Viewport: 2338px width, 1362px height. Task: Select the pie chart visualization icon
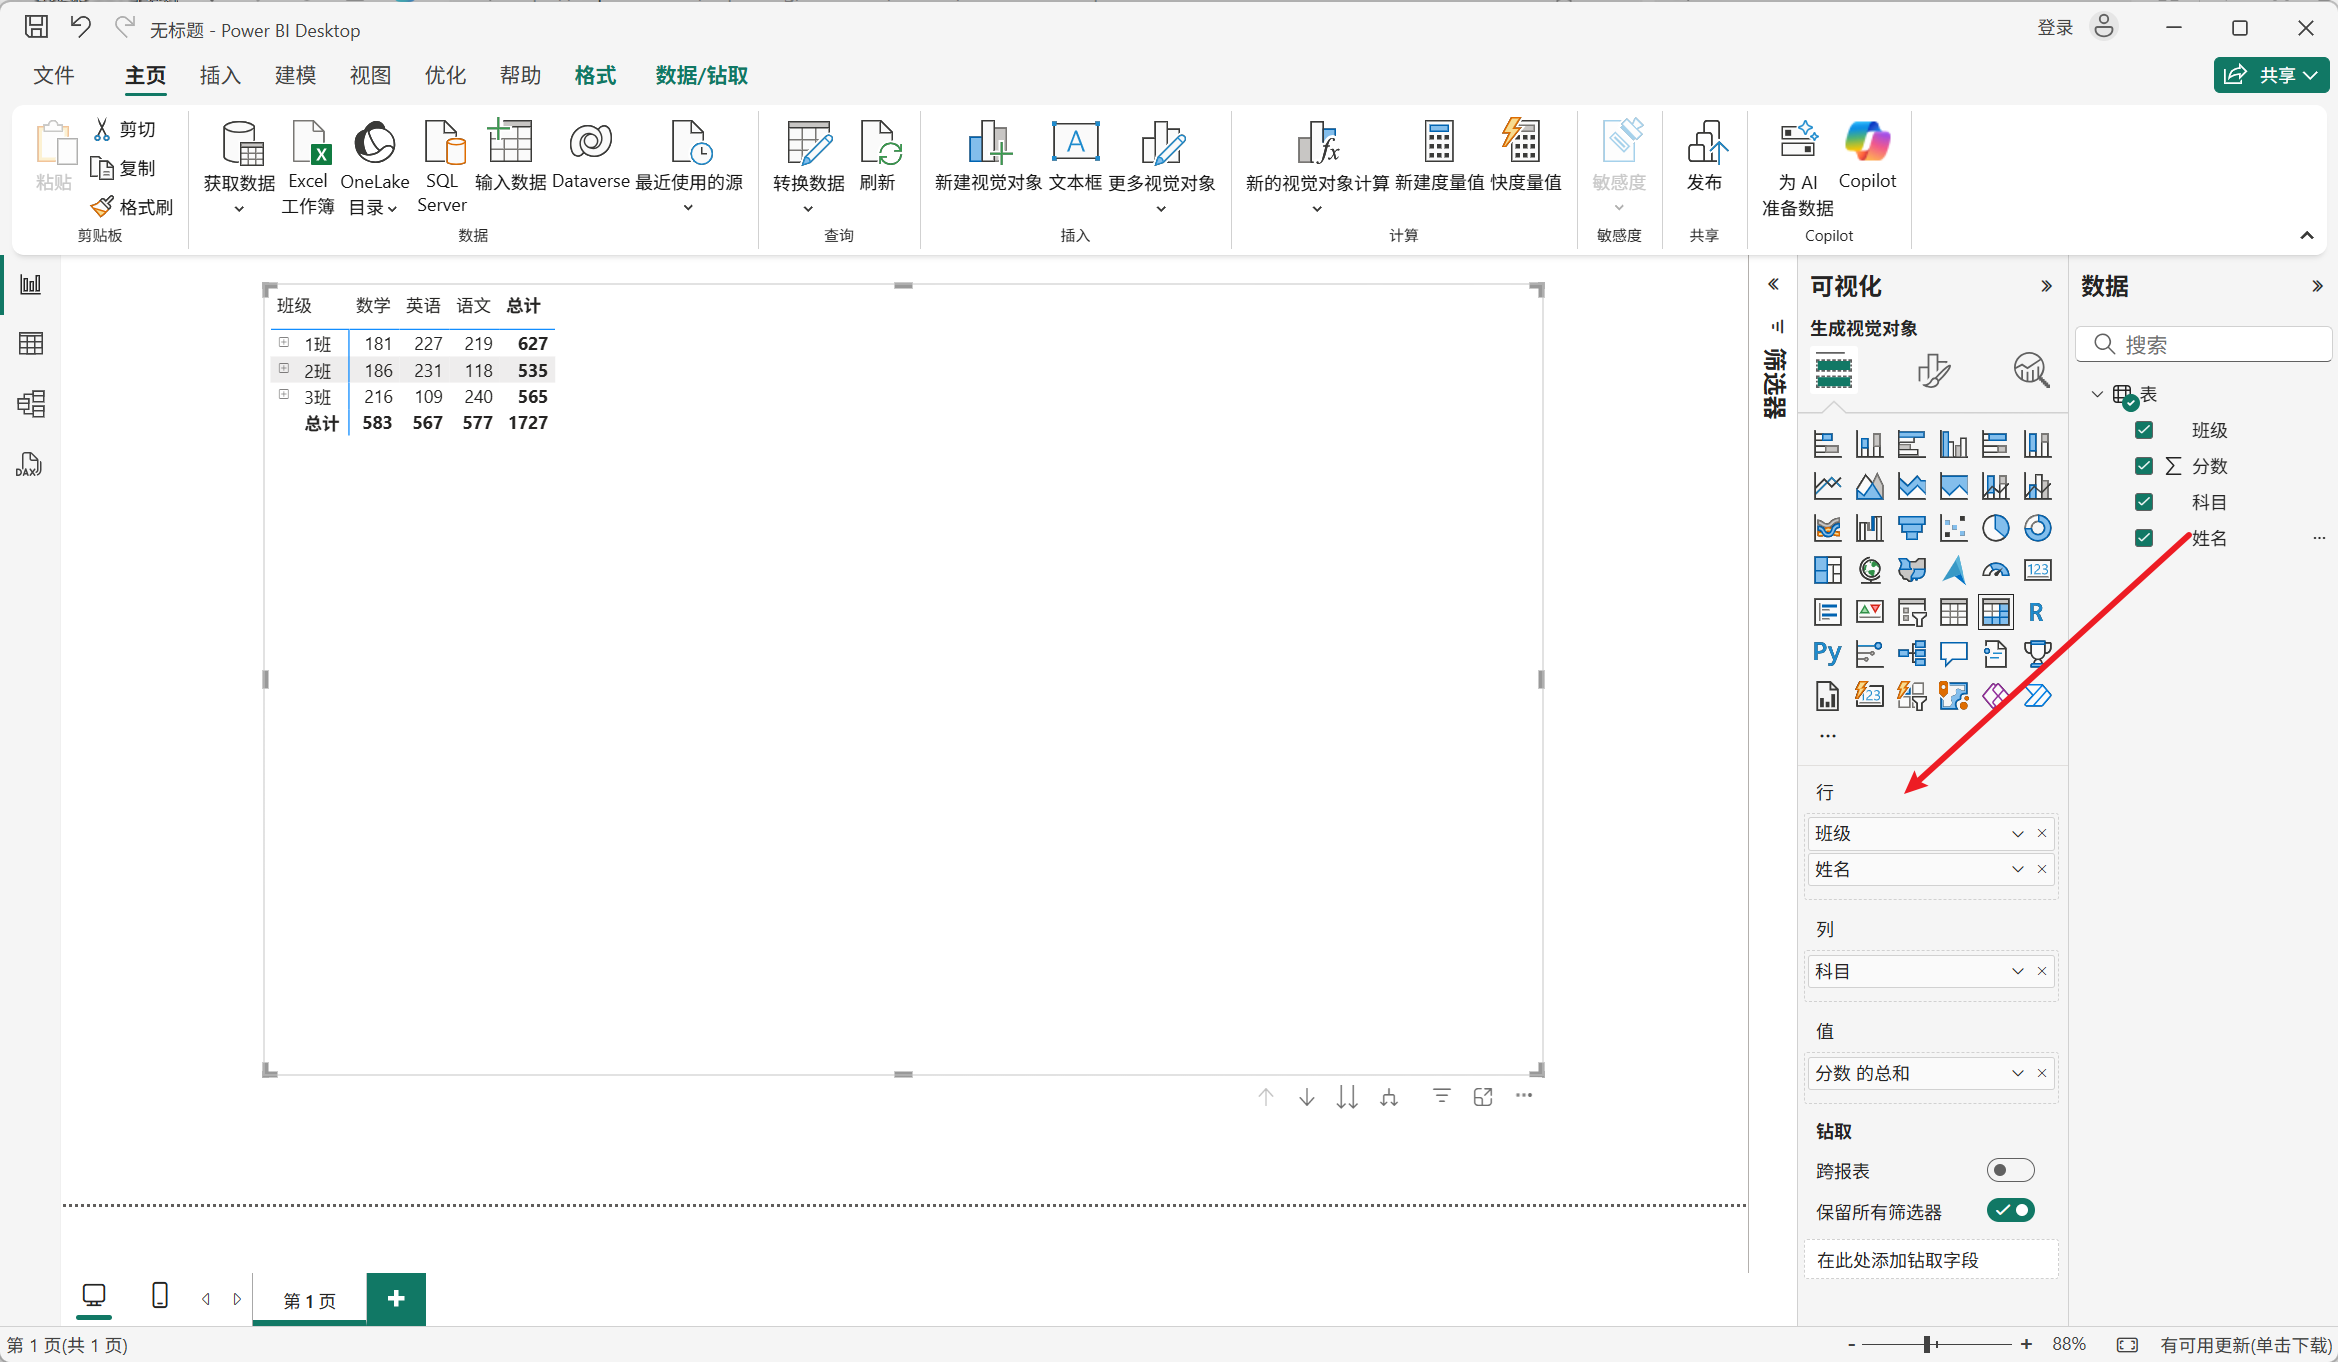click(1995, 528)
